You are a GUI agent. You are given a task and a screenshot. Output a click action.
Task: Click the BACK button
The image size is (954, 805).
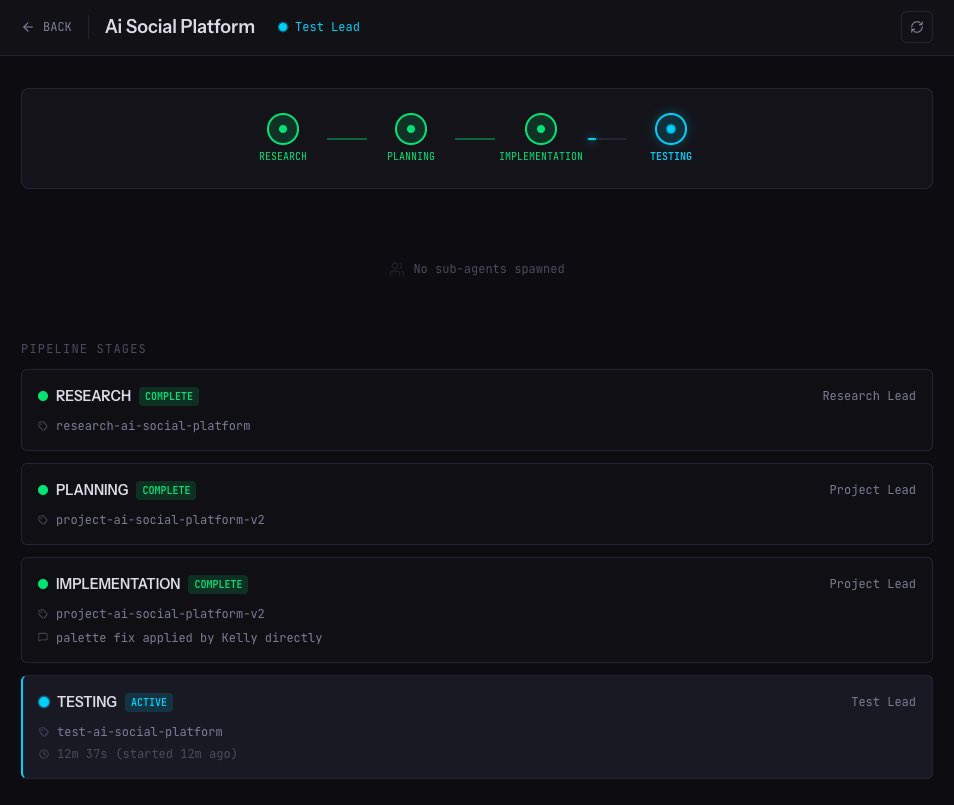pyautogui.click(x=47, y=27)
